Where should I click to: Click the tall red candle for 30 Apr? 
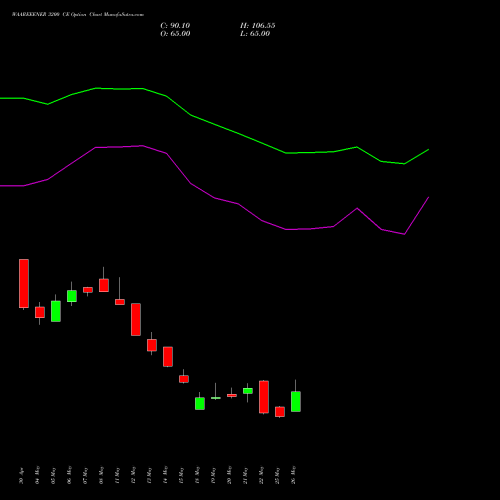[x=24, y=283]
